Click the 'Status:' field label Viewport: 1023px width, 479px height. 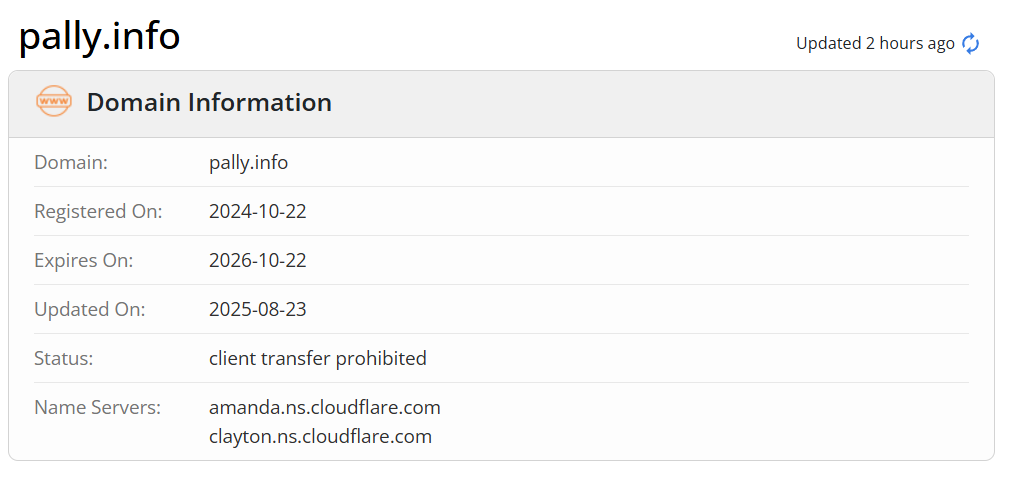pyautogui.click(x=64, y=358)
